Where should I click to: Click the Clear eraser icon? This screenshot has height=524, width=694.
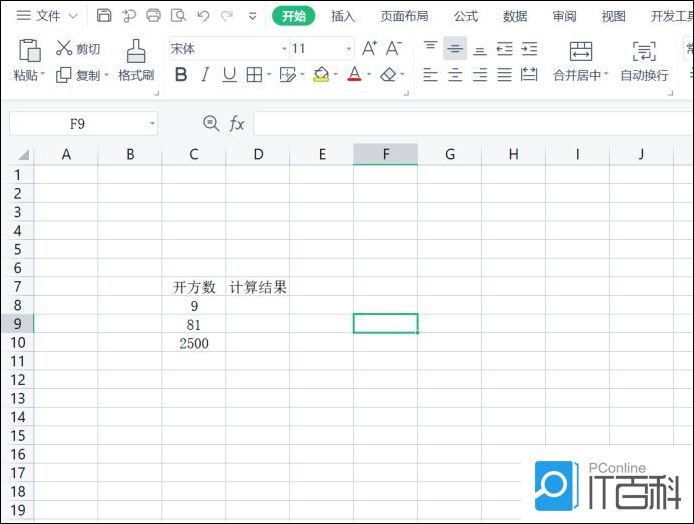click(389, 74)
